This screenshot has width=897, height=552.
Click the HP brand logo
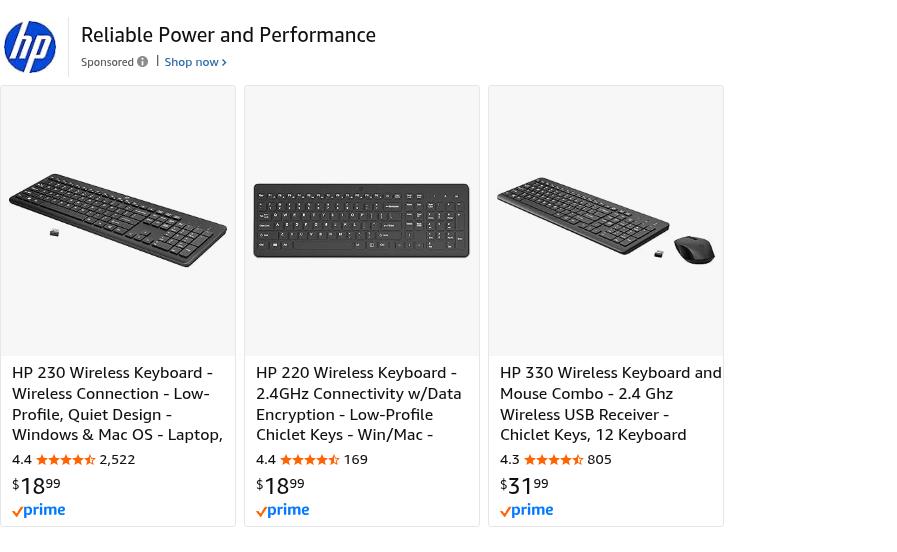[30, 47]
